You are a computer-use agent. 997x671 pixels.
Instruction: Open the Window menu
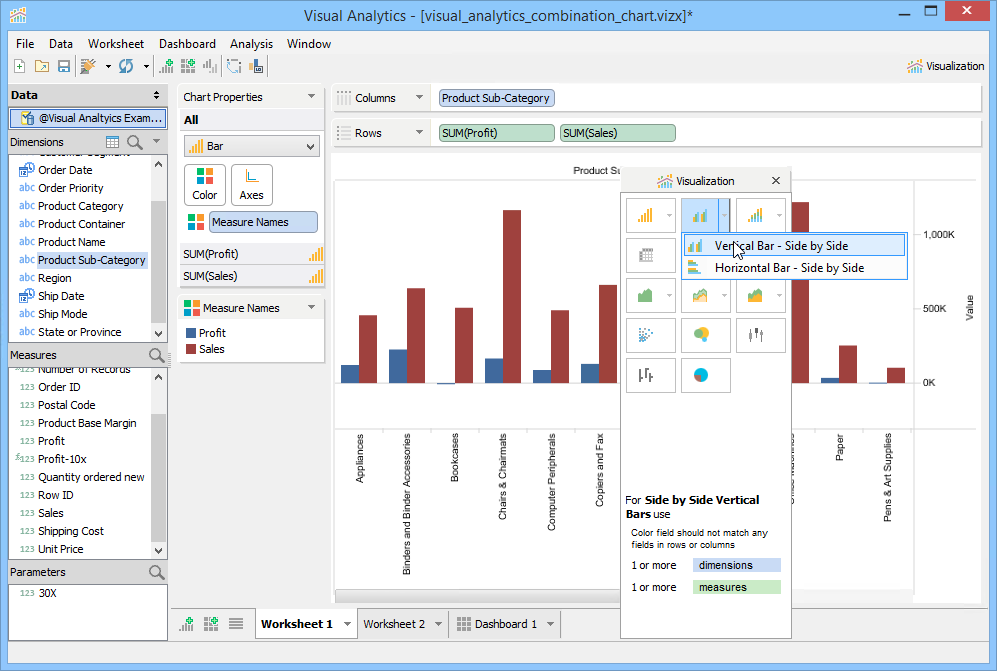coord(308,44)
